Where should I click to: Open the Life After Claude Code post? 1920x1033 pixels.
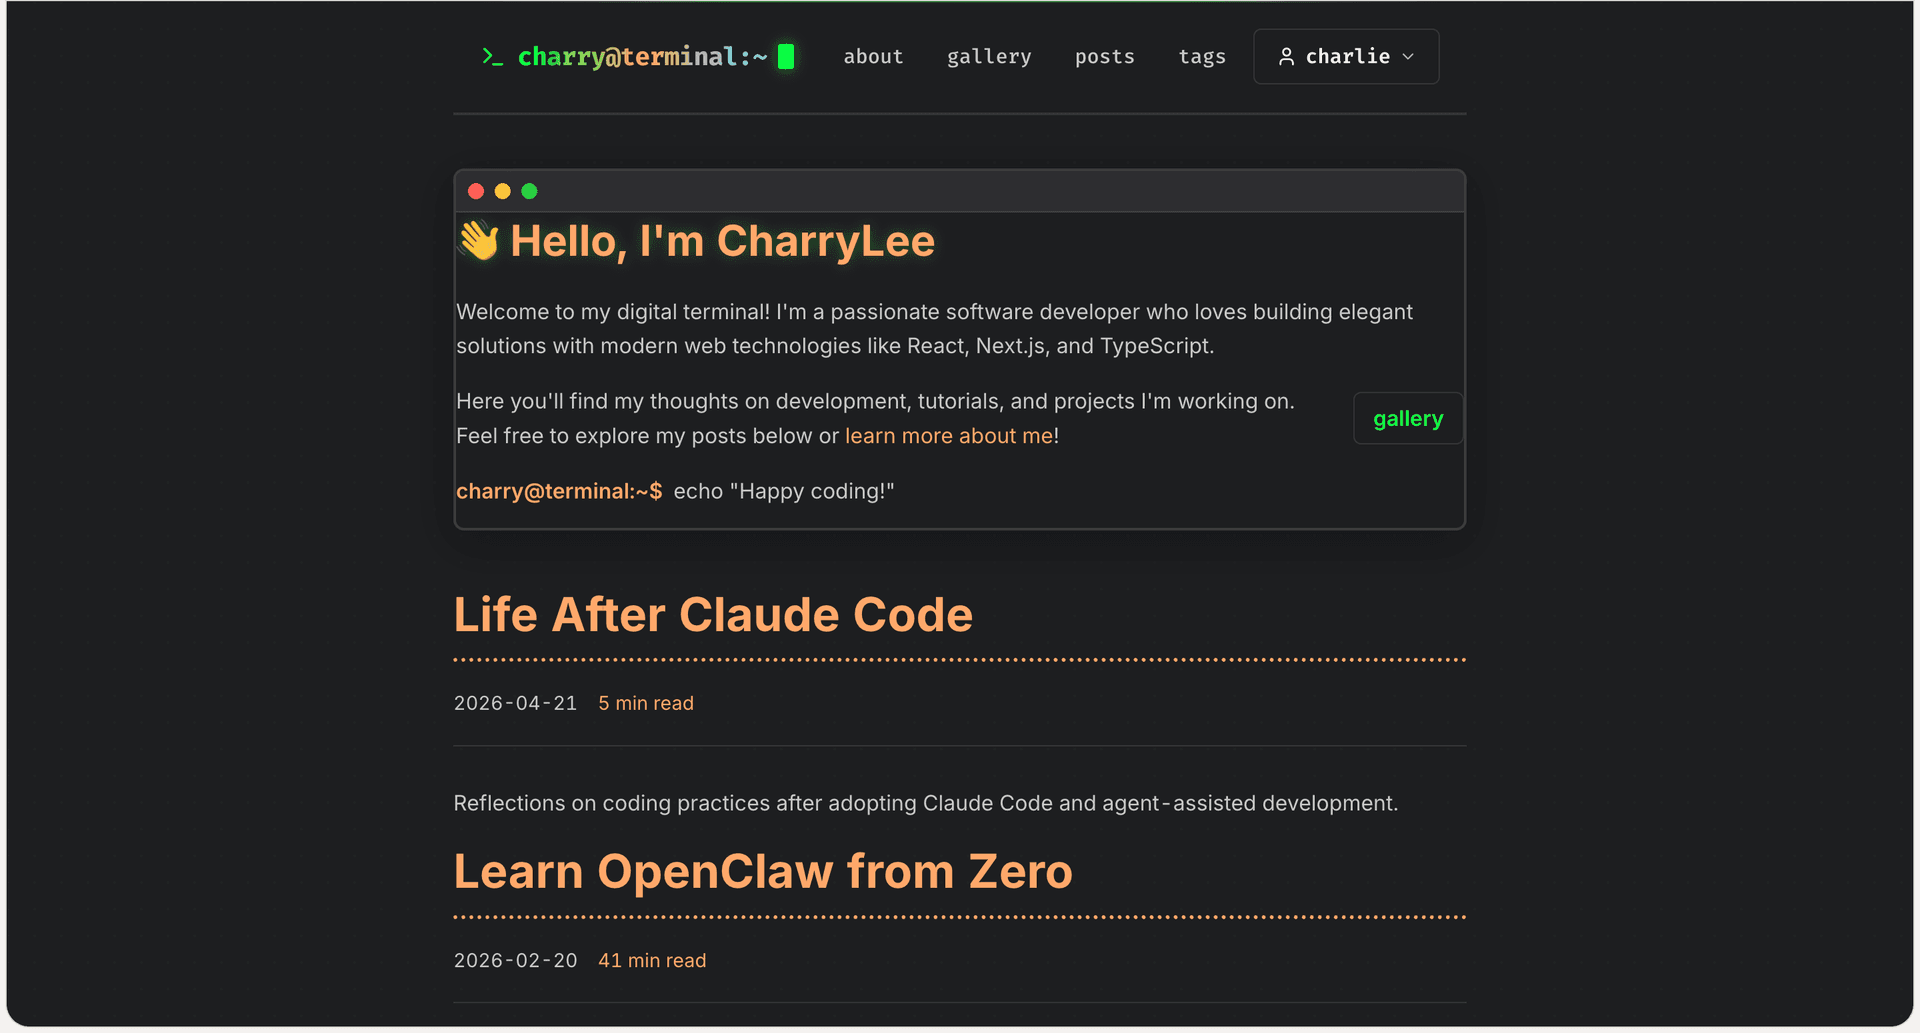point(713,614)
